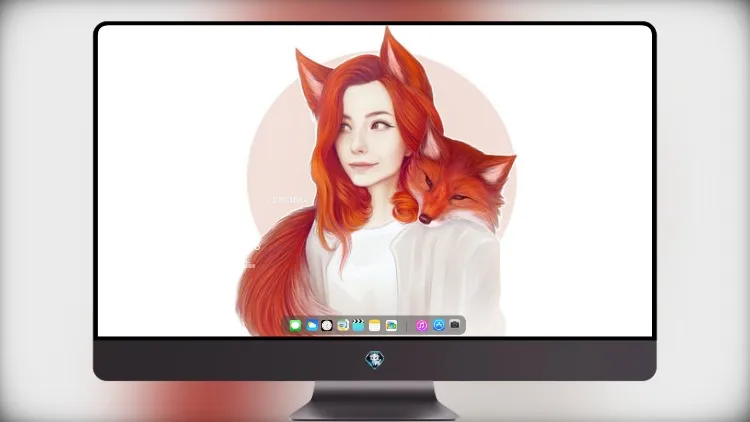The height and width of the screenshot is (422, 750).
Task: Open the green Messages app in the dock
Action: click(295, 326)
